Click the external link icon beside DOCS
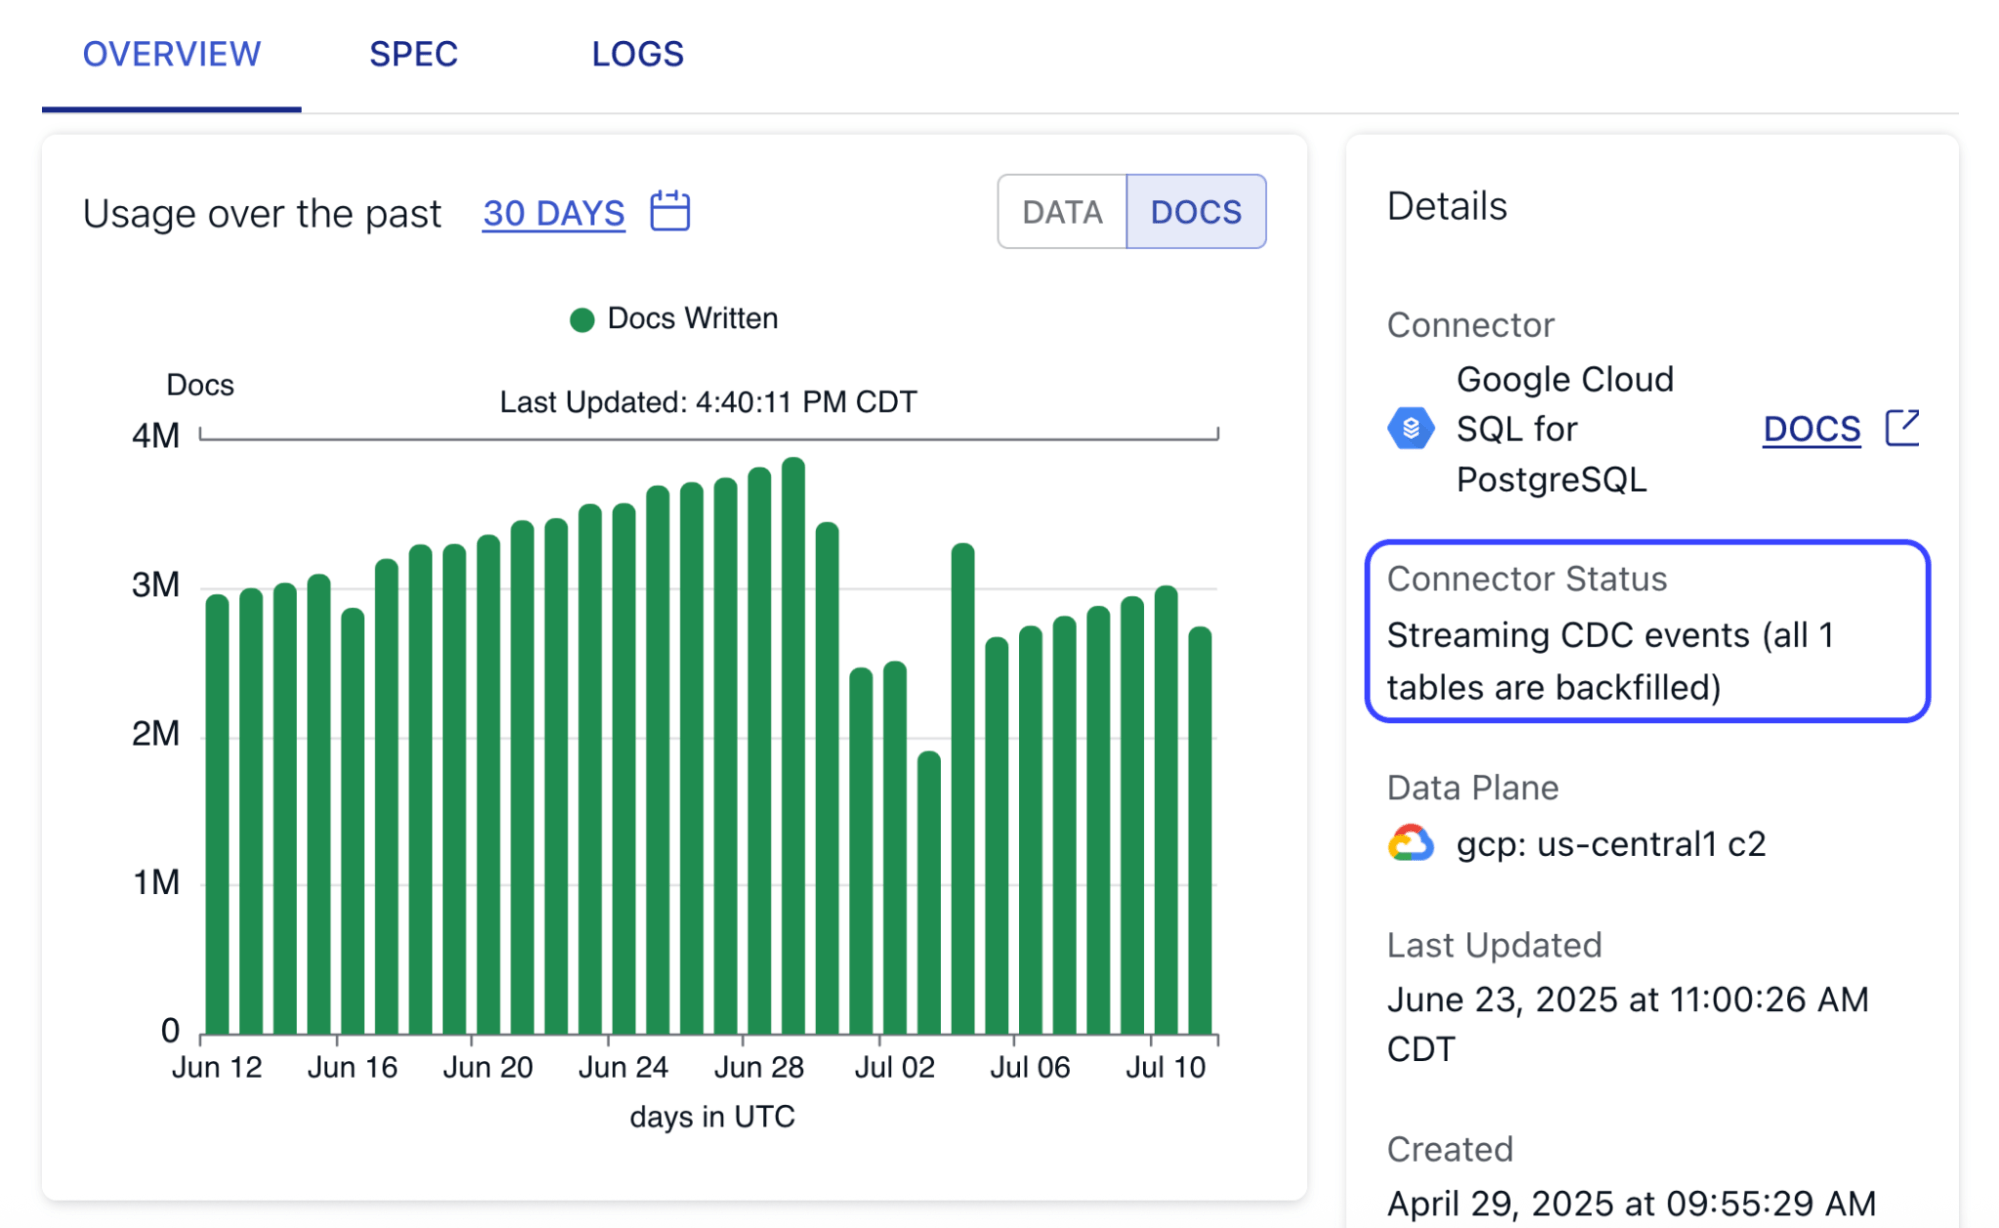This screenshot has height=1228, width=1999. click(x=1902, y=428)
